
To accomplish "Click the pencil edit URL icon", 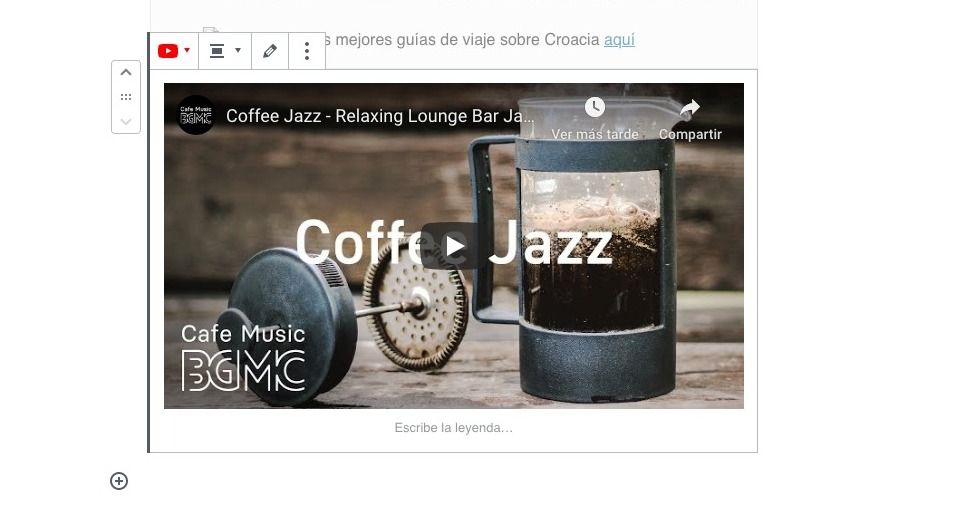I will [270, 51].
